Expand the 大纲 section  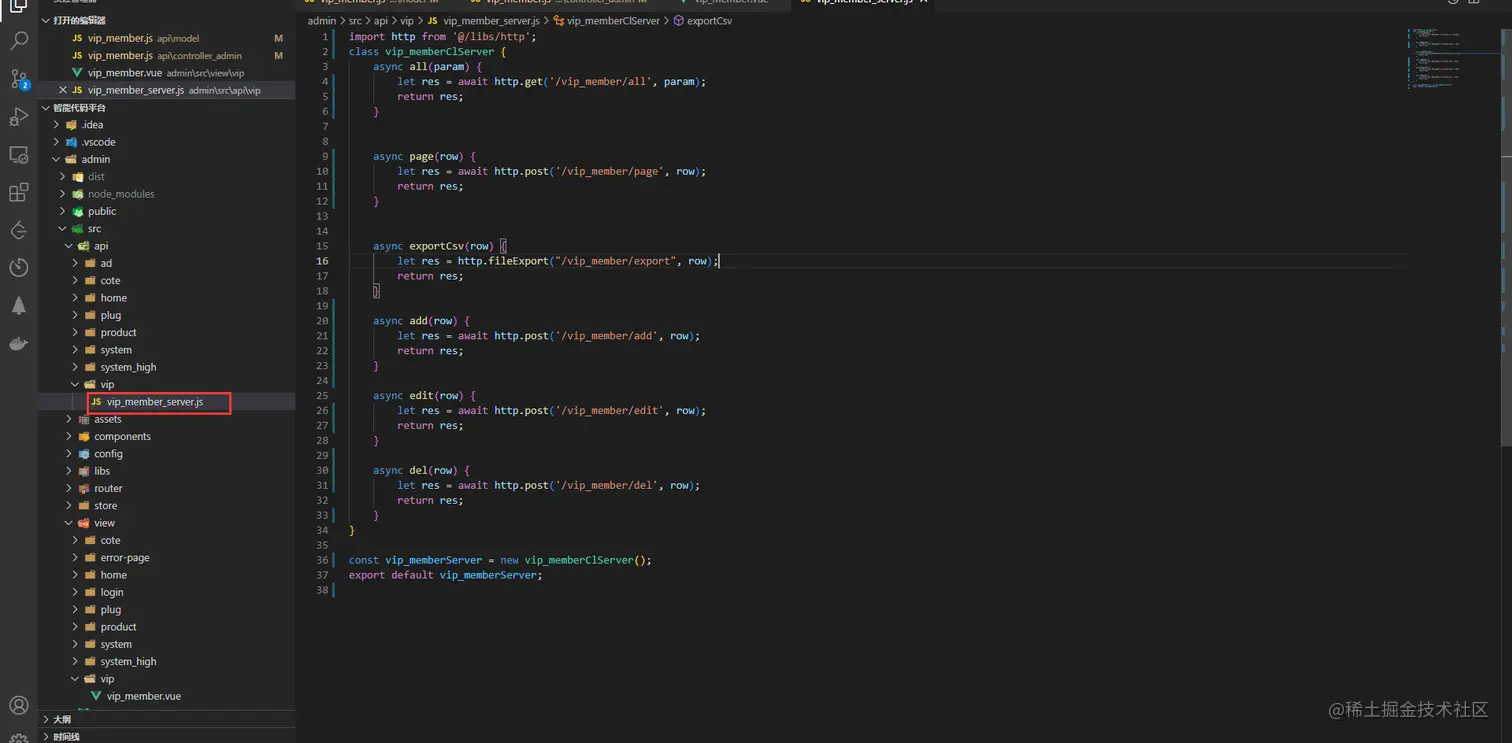tap(46, 720)
